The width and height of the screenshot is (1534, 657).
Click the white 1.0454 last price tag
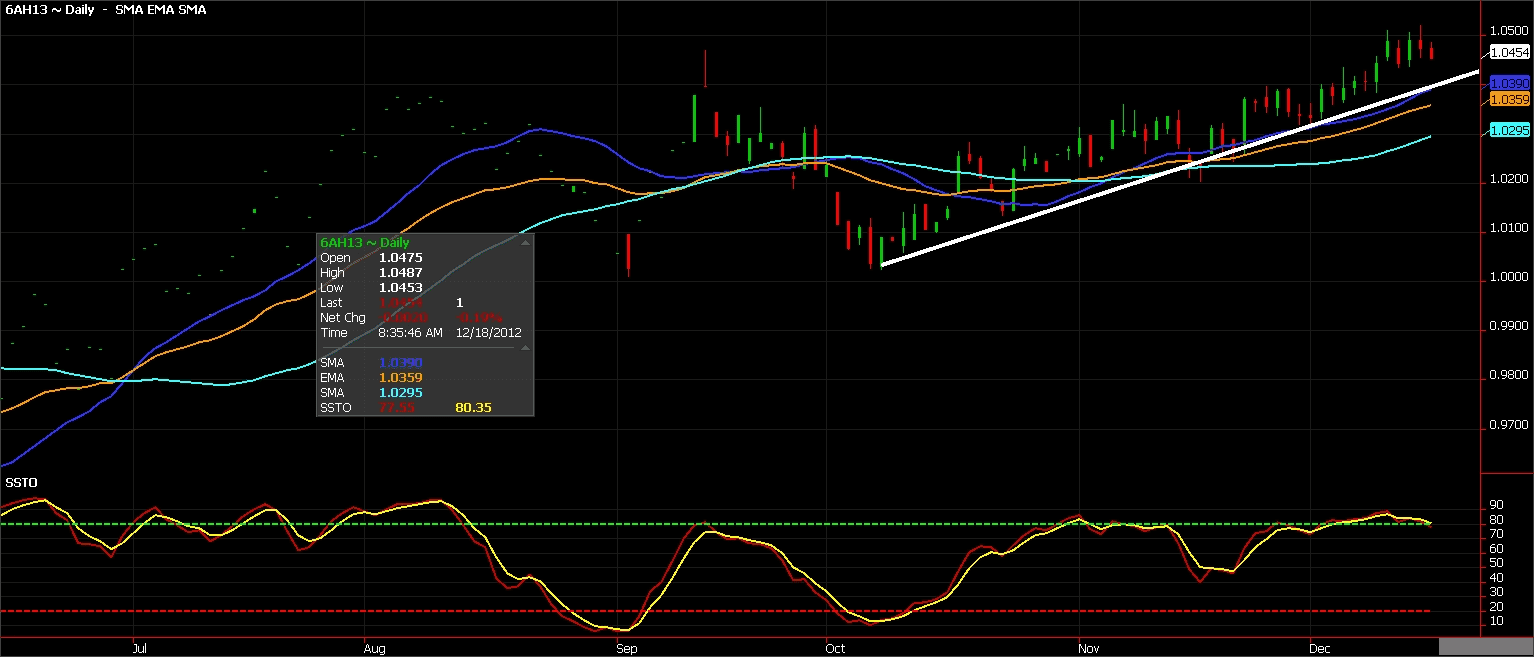(1509, 52)
